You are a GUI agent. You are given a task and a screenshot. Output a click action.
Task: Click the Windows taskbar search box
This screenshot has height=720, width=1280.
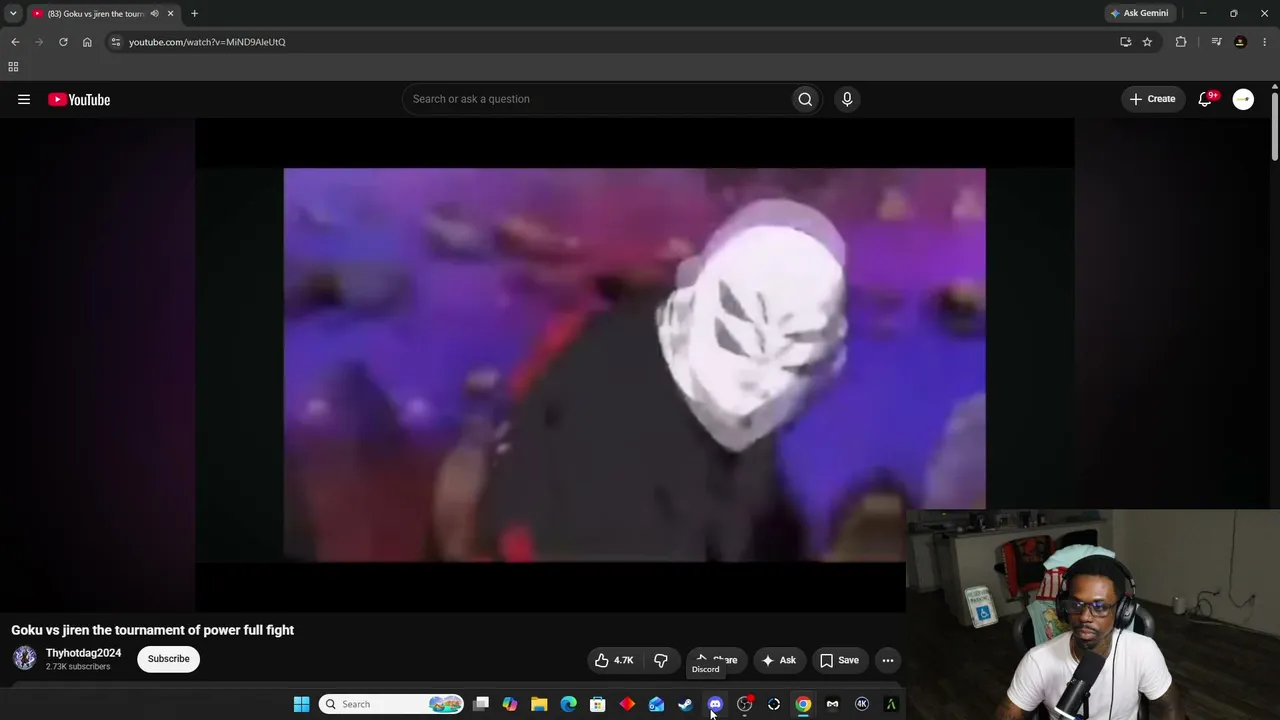tap(392, 704)
